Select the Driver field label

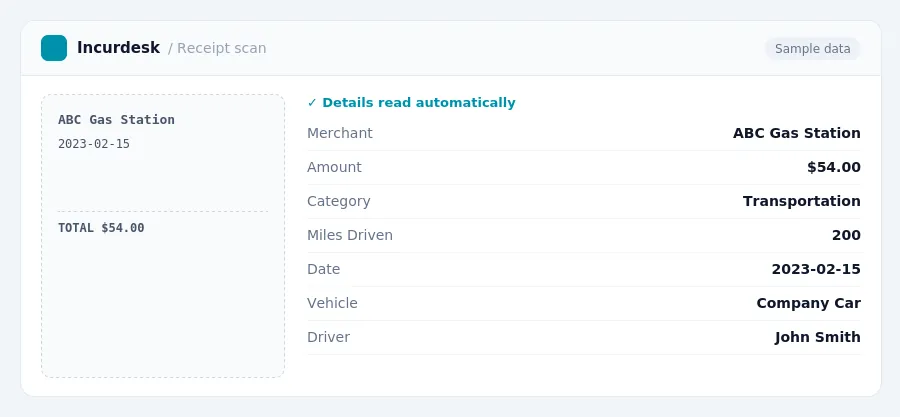(x=328, y=337)
